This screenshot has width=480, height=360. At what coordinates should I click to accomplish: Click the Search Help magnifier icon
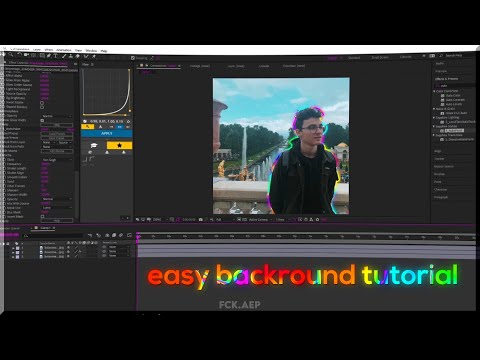[441, 55]
